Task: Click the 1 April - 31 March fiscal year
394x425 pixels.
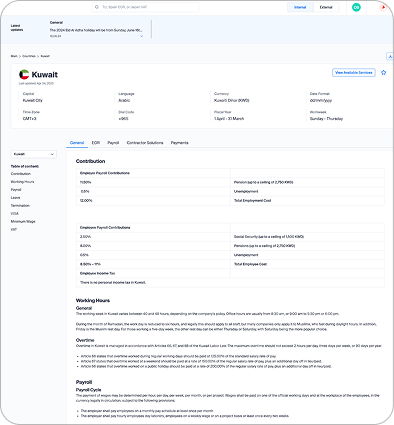Action: pos(229,119)
